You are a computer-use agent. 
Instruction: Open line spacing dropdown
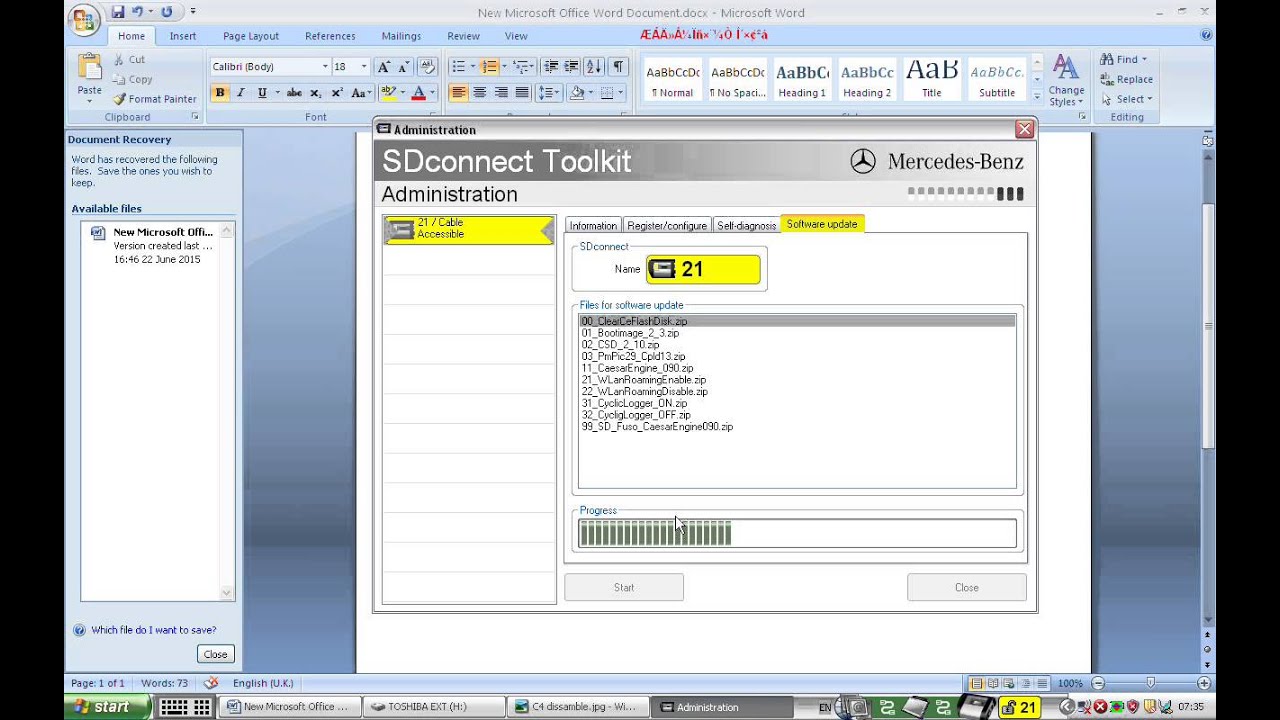[x=549, y=93]
